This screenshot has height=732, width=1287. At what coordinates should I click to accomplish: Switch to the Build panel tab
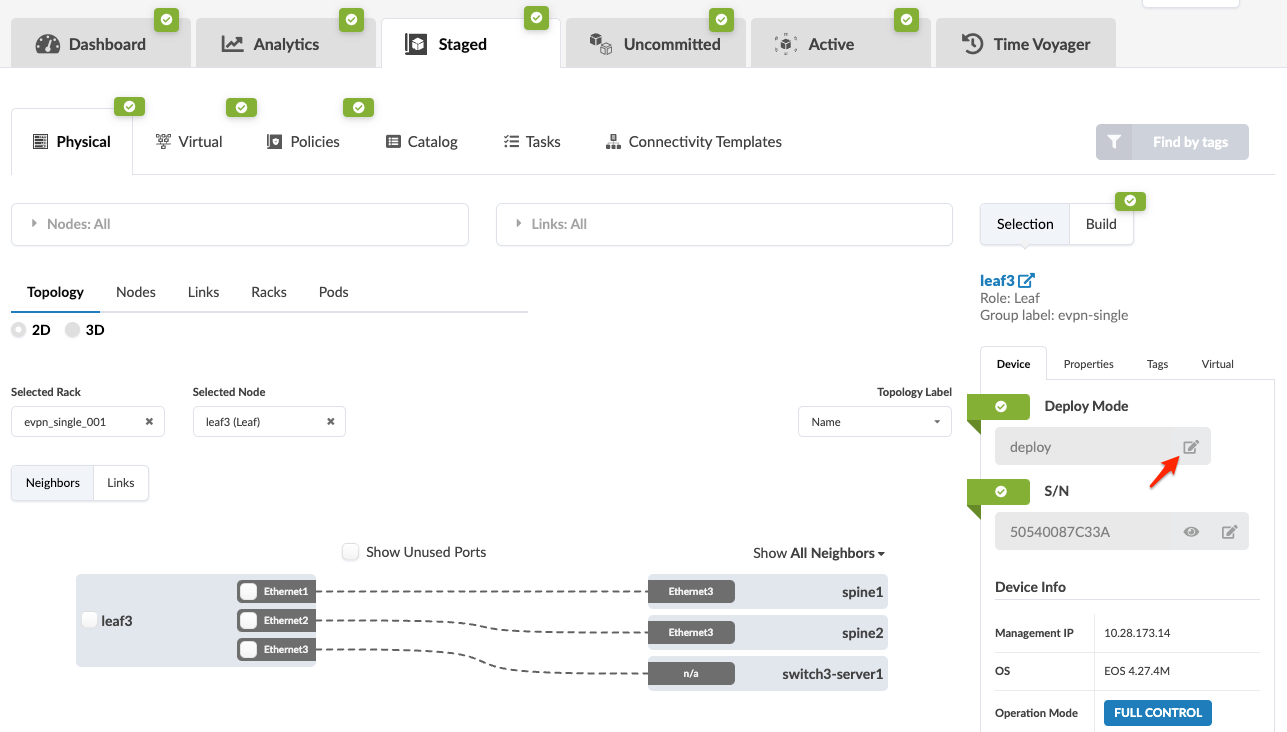[1101, 224]
